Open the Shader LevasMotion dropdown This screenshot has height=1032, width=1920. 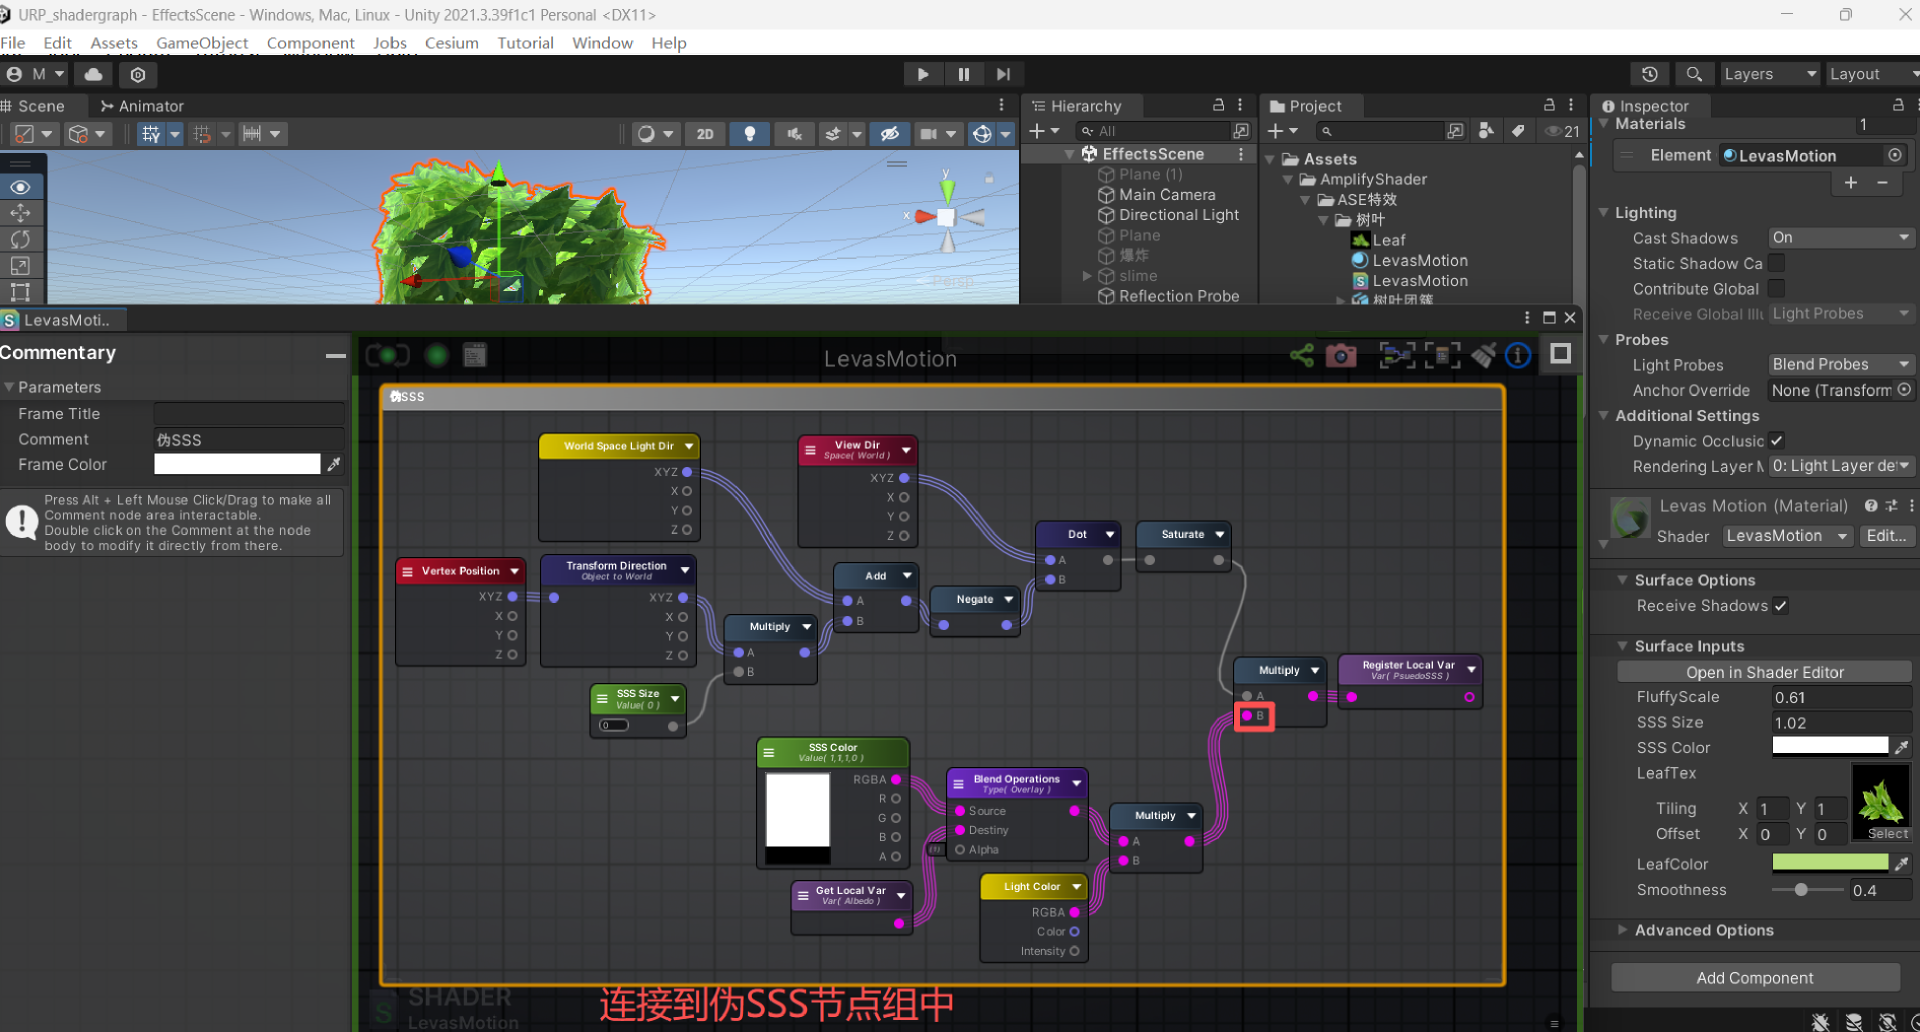click(x=1787, y=536)
